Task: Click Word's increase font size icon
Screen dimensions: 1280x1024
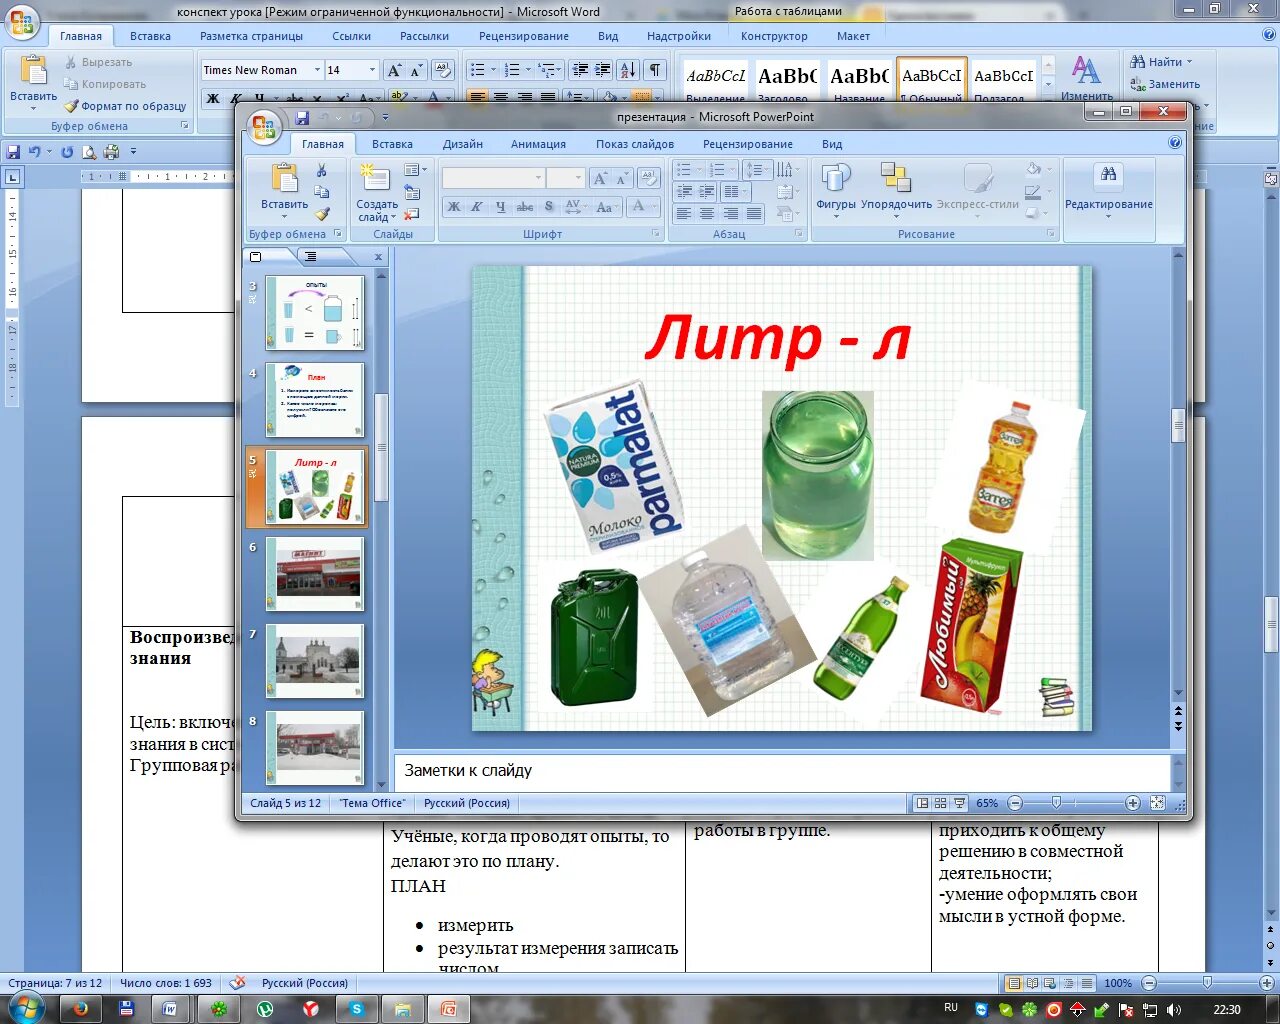Action: tap(394, 70)
